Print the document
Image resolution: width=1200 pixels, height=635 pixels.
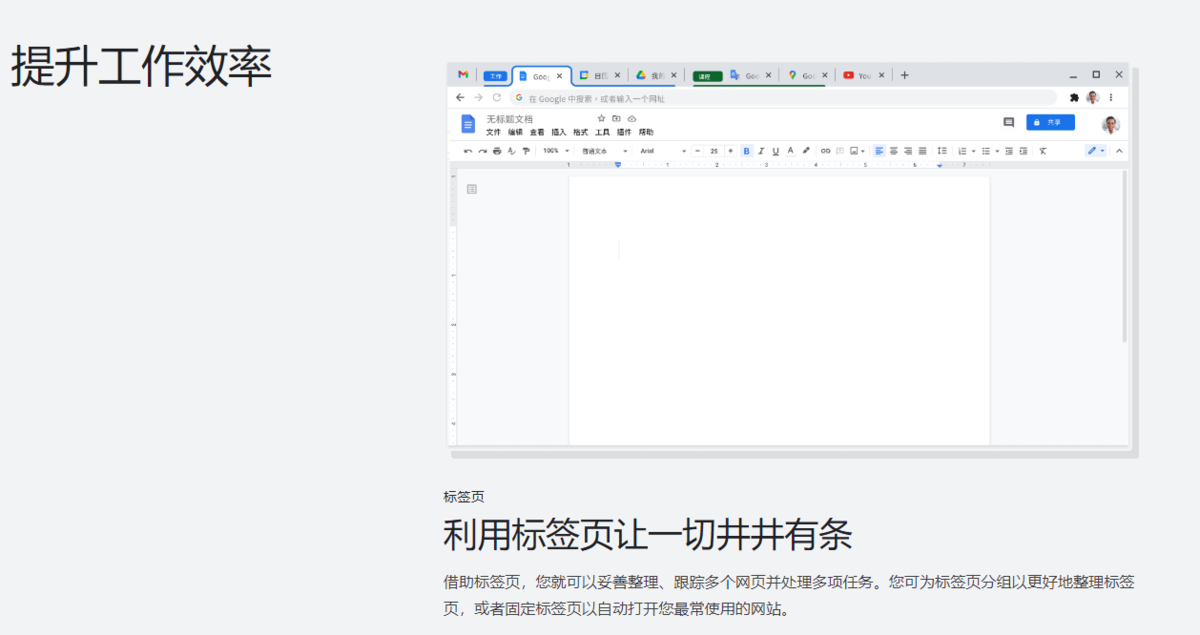pos(497,151)
